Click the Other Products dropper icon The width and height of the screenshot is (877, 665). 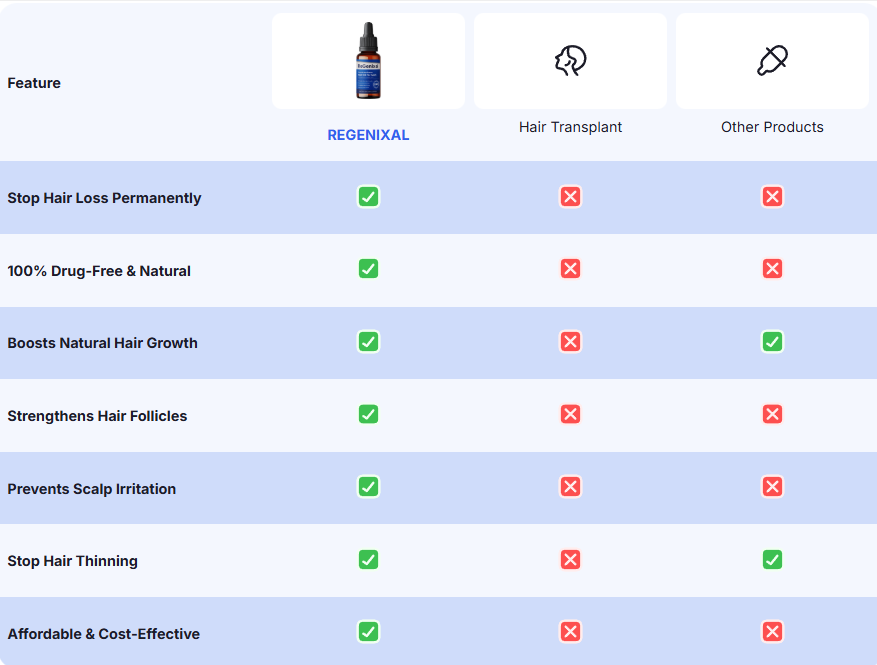[772, 61]
